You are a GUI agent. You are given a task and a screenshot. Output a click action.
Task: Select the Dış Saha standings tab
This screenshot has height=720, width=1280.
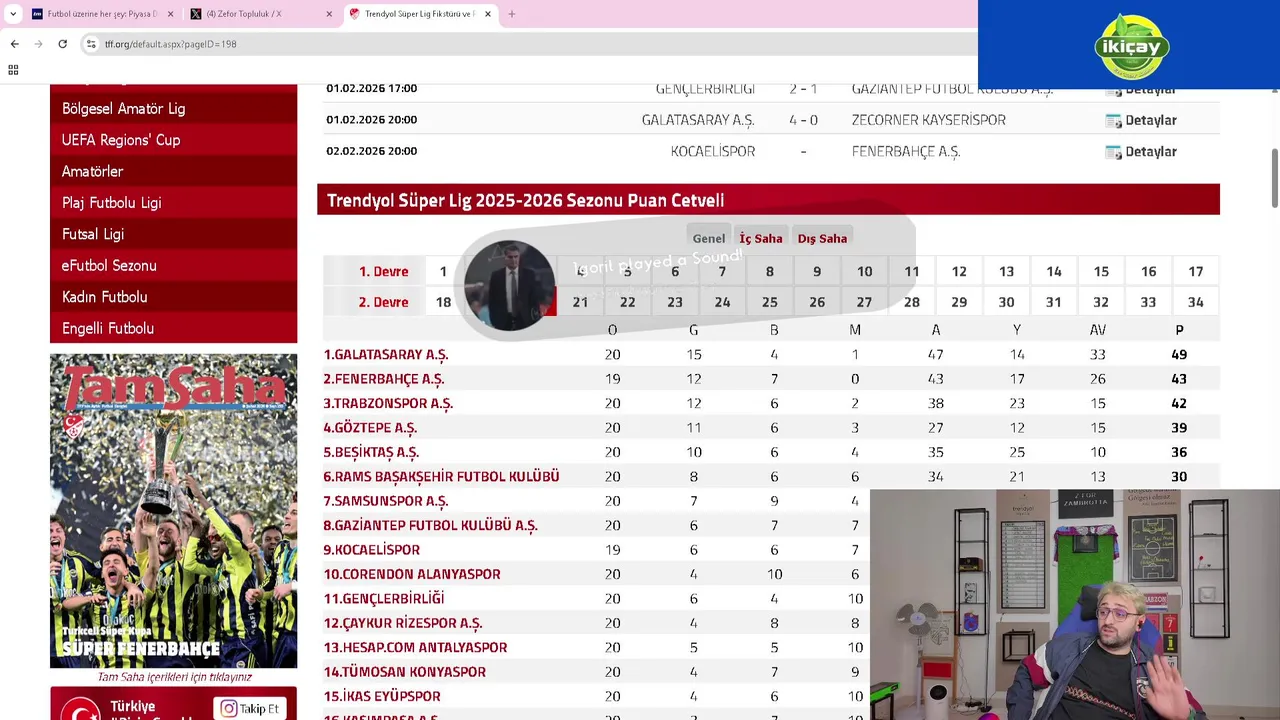[822, 238]
